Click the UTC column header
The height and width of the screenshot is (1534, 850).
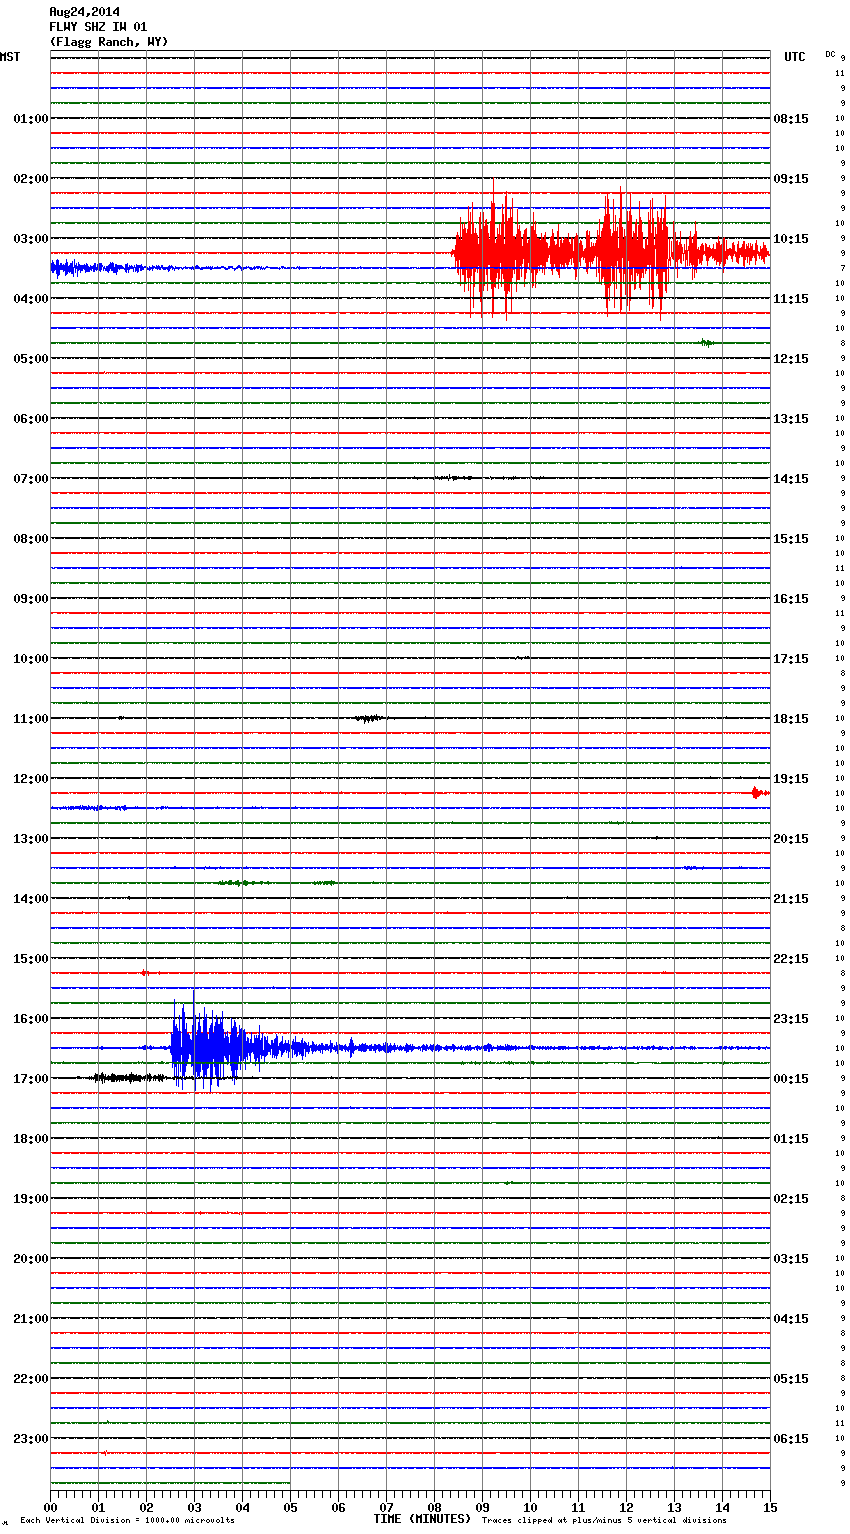coord(794,57)
